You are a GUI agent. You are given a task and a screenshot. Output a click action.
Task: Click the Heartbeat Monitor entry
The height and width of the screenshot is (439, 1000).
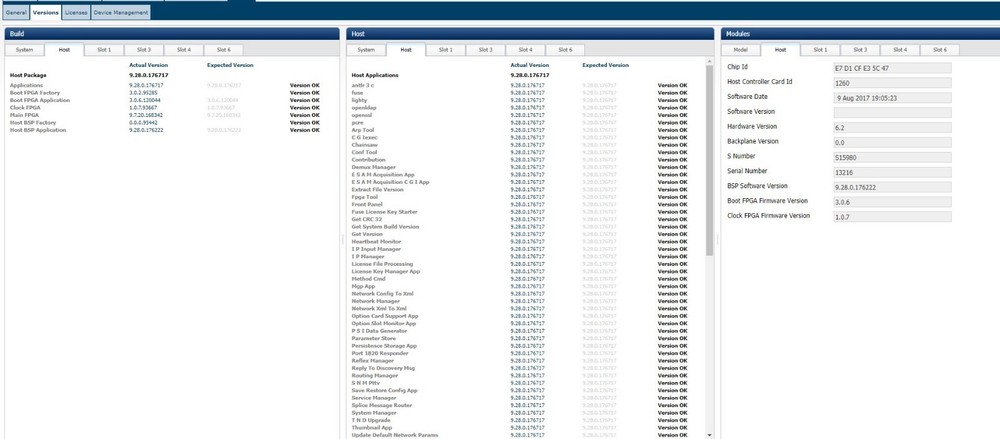[376, 242]
